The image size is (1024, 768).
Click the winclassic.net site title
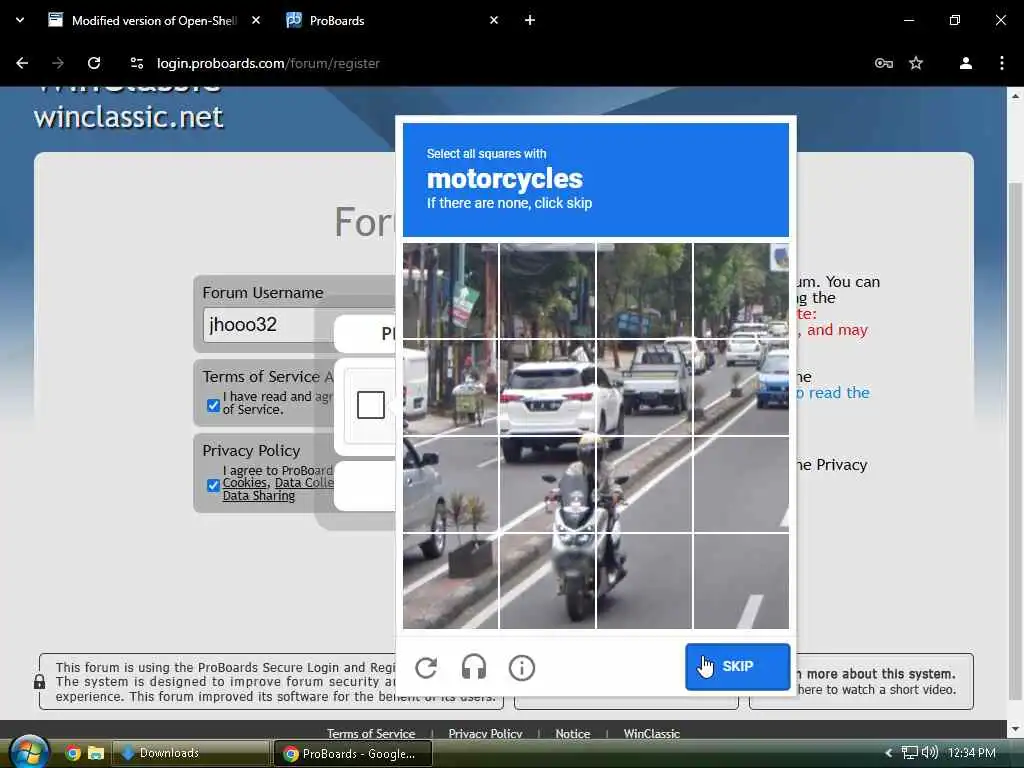(129, 117)
